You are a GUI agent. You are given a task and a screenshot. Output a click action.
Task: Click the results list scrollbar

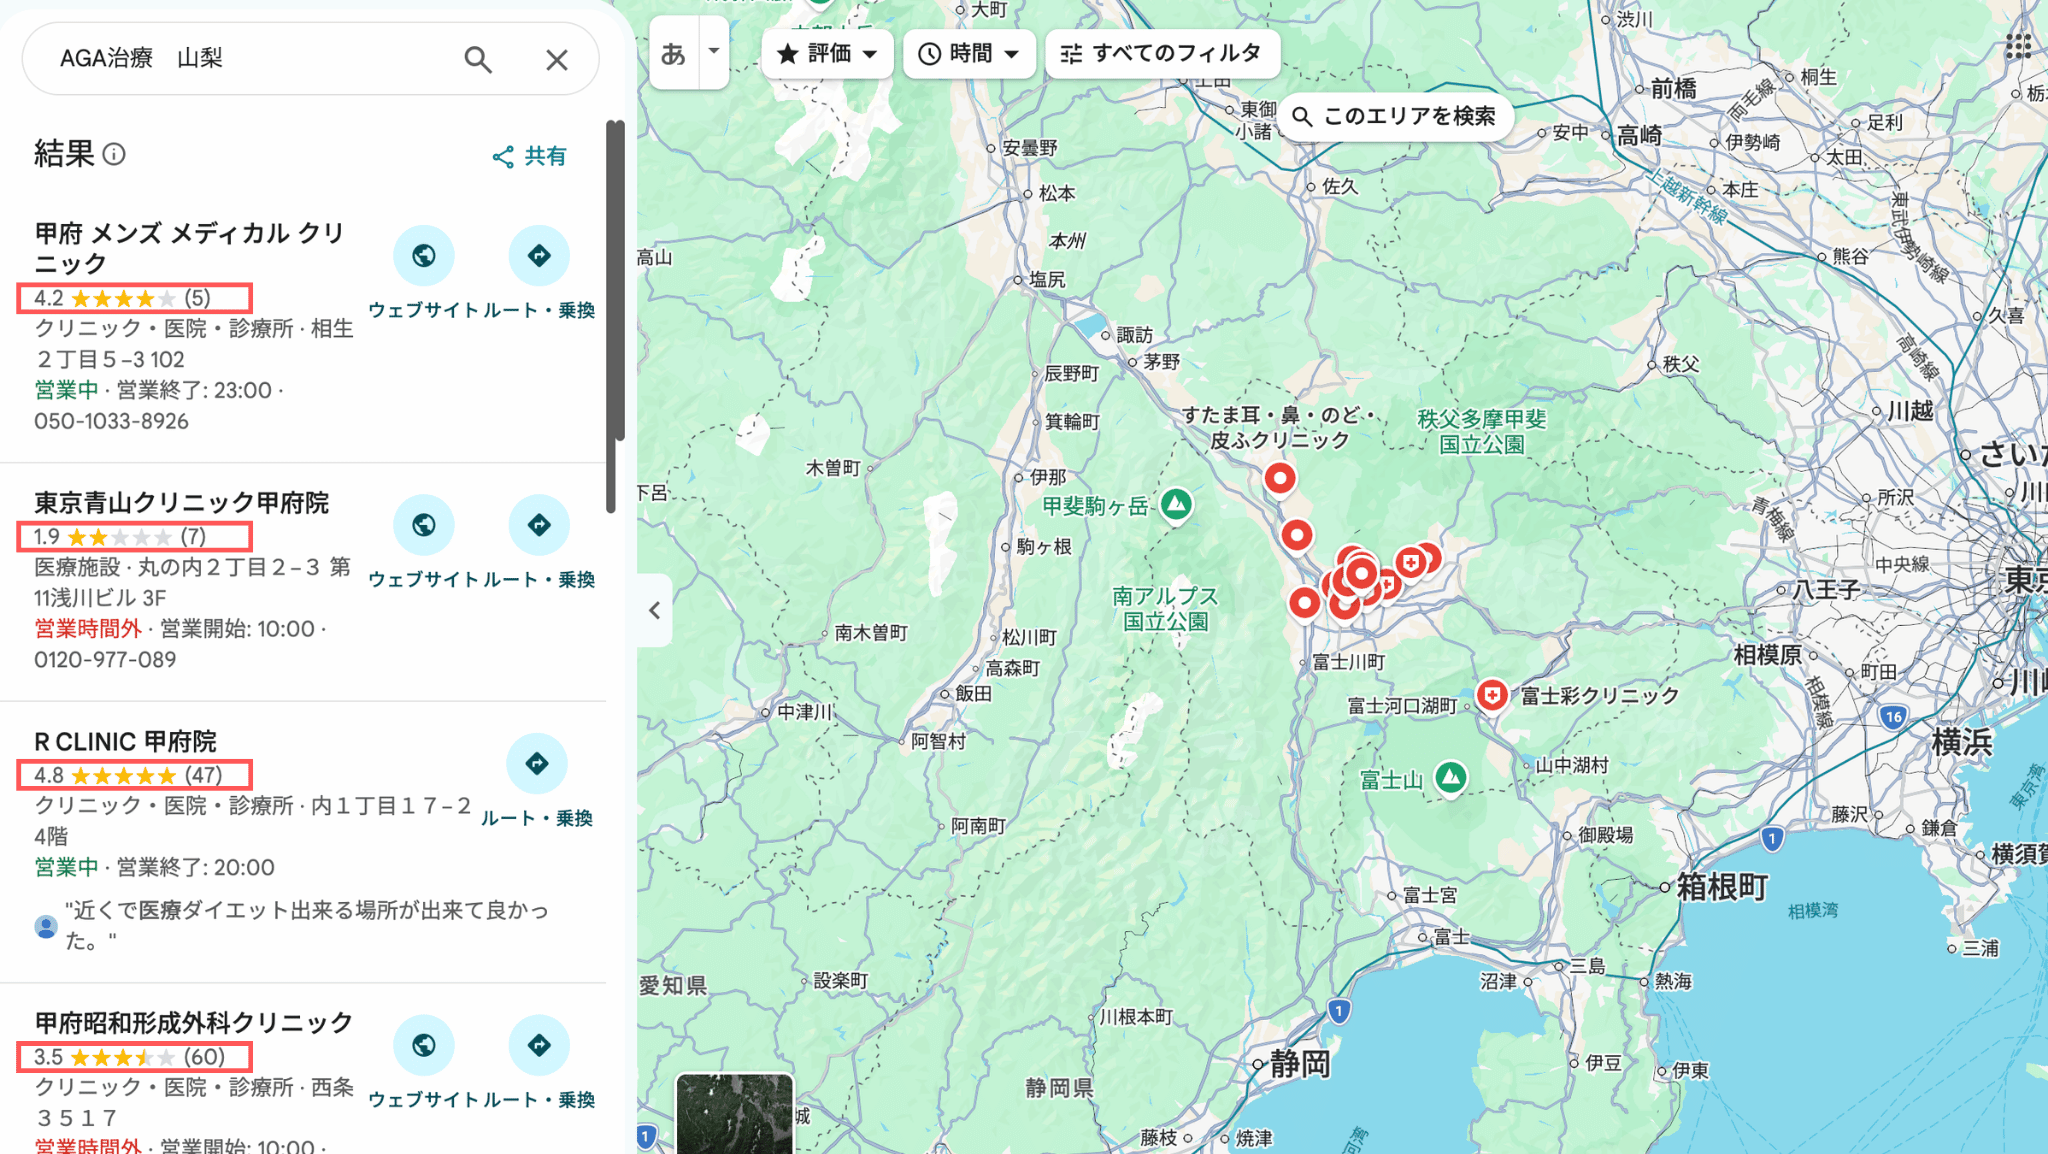point(615,315)
